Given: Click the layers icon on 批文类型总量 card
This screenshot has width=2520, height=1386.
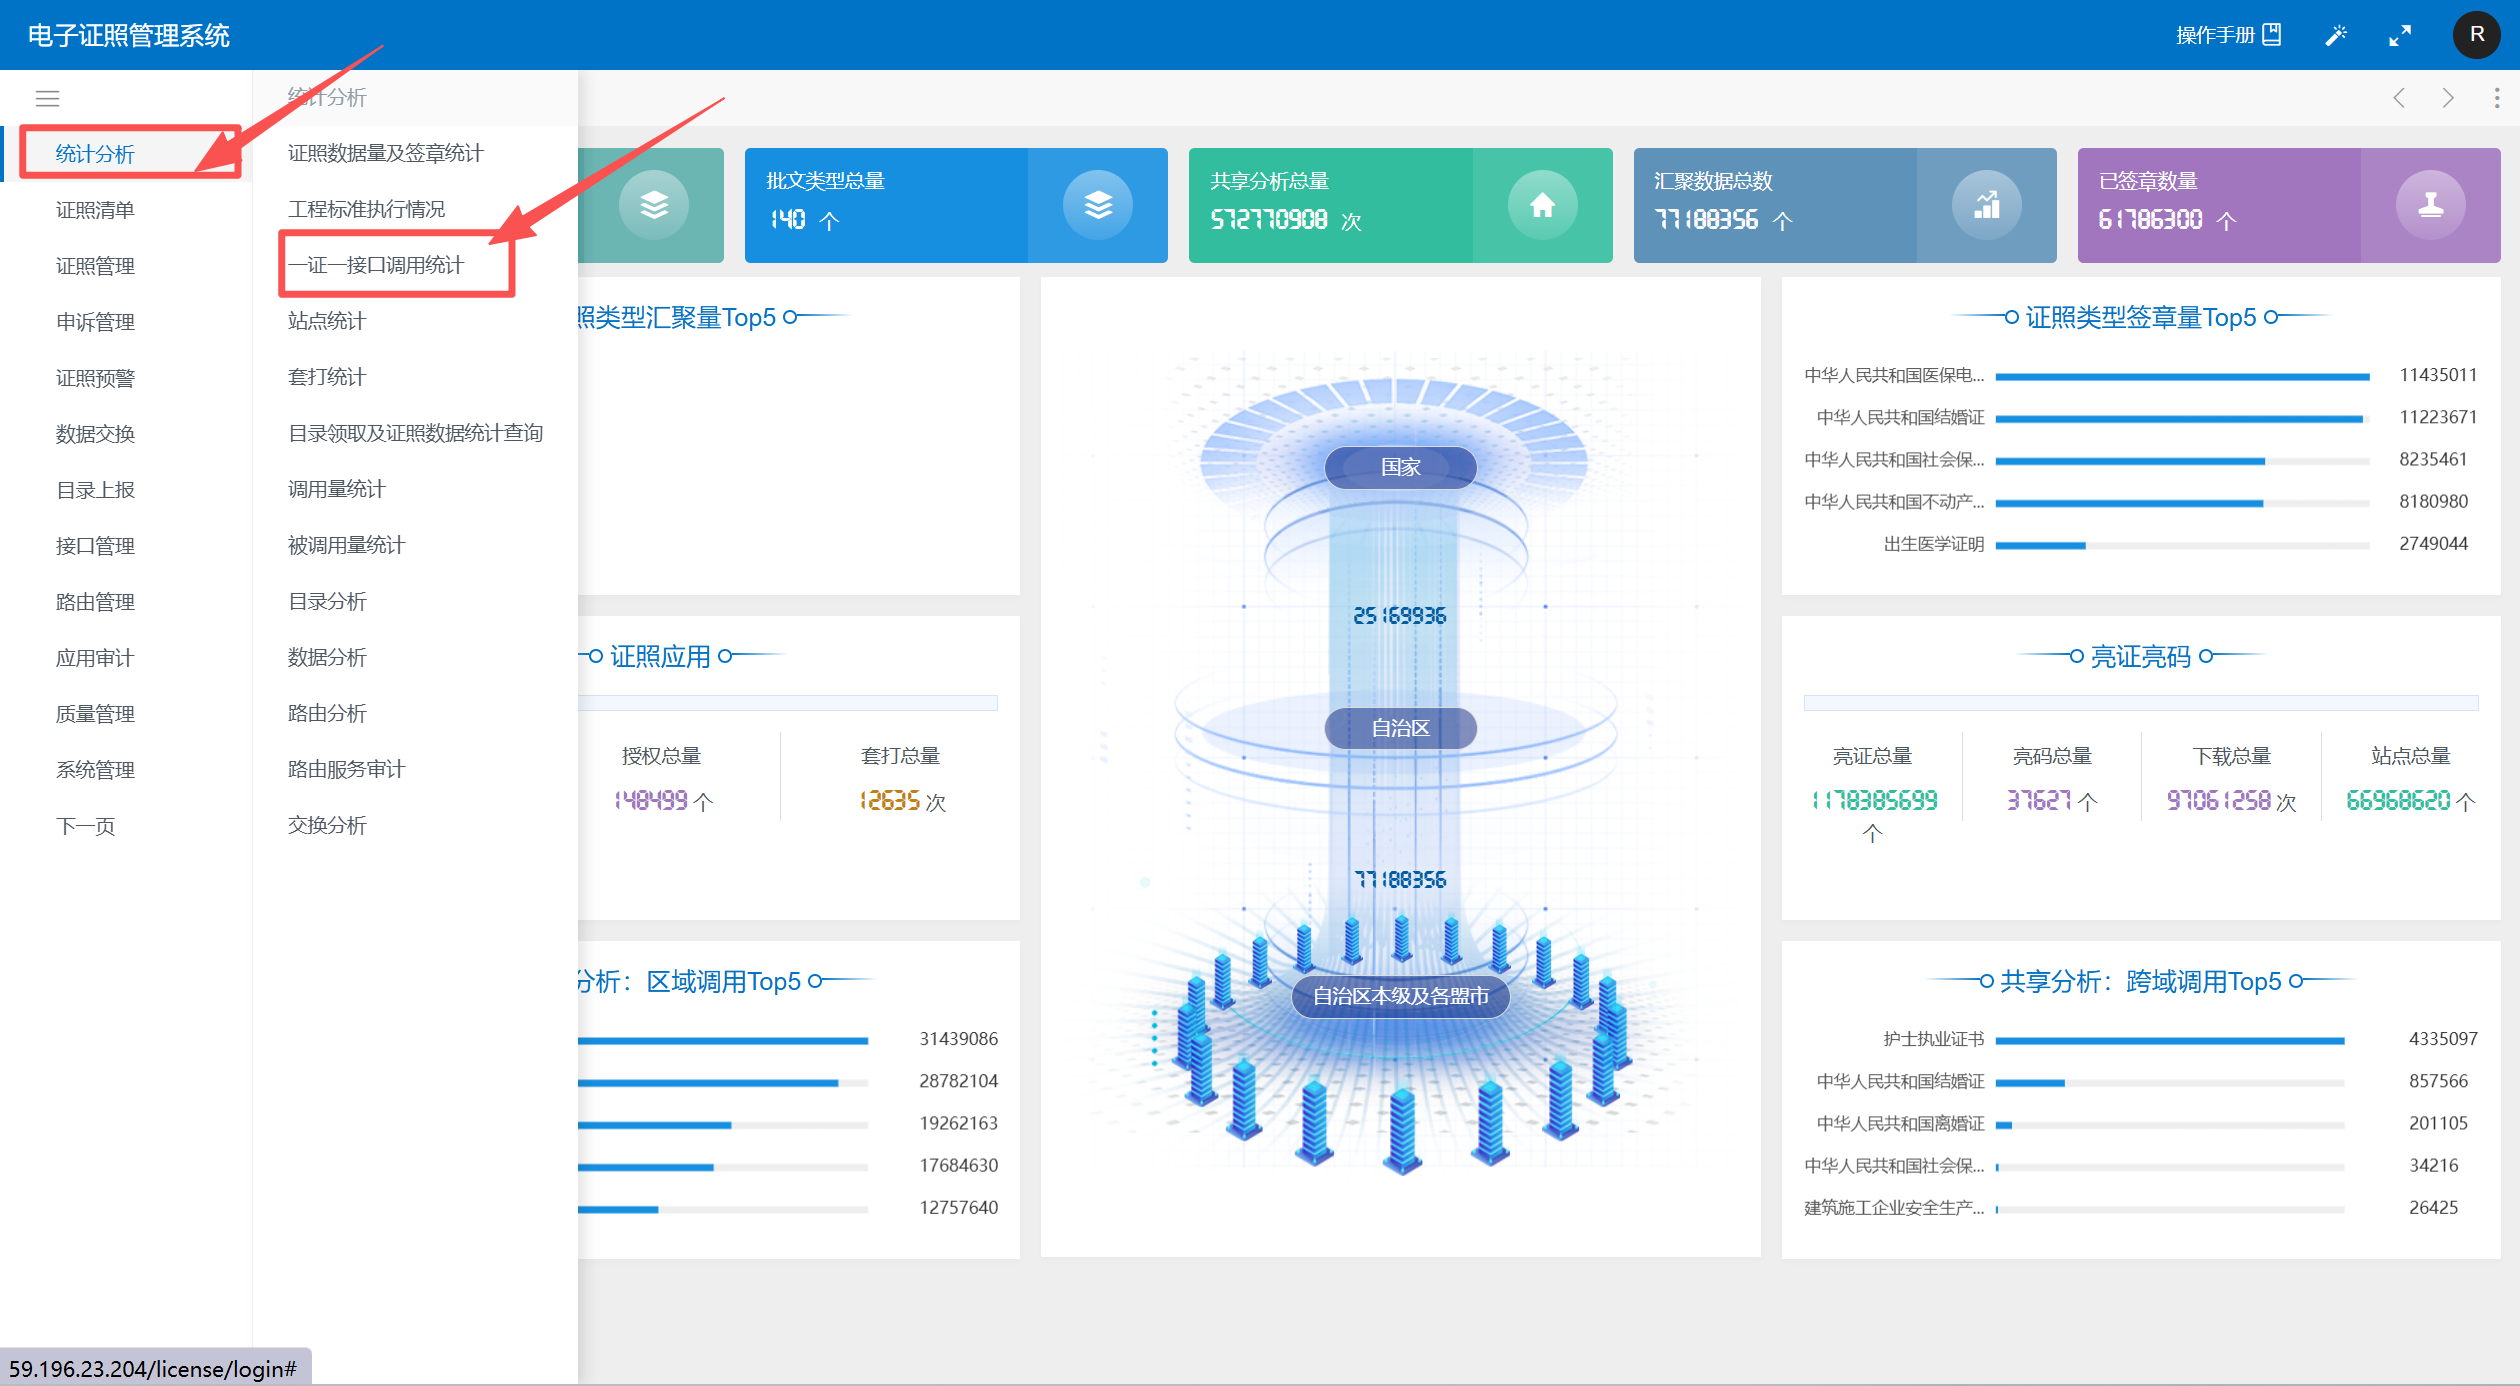Looking at the screenshot, I should click(x=1097, y=205).
